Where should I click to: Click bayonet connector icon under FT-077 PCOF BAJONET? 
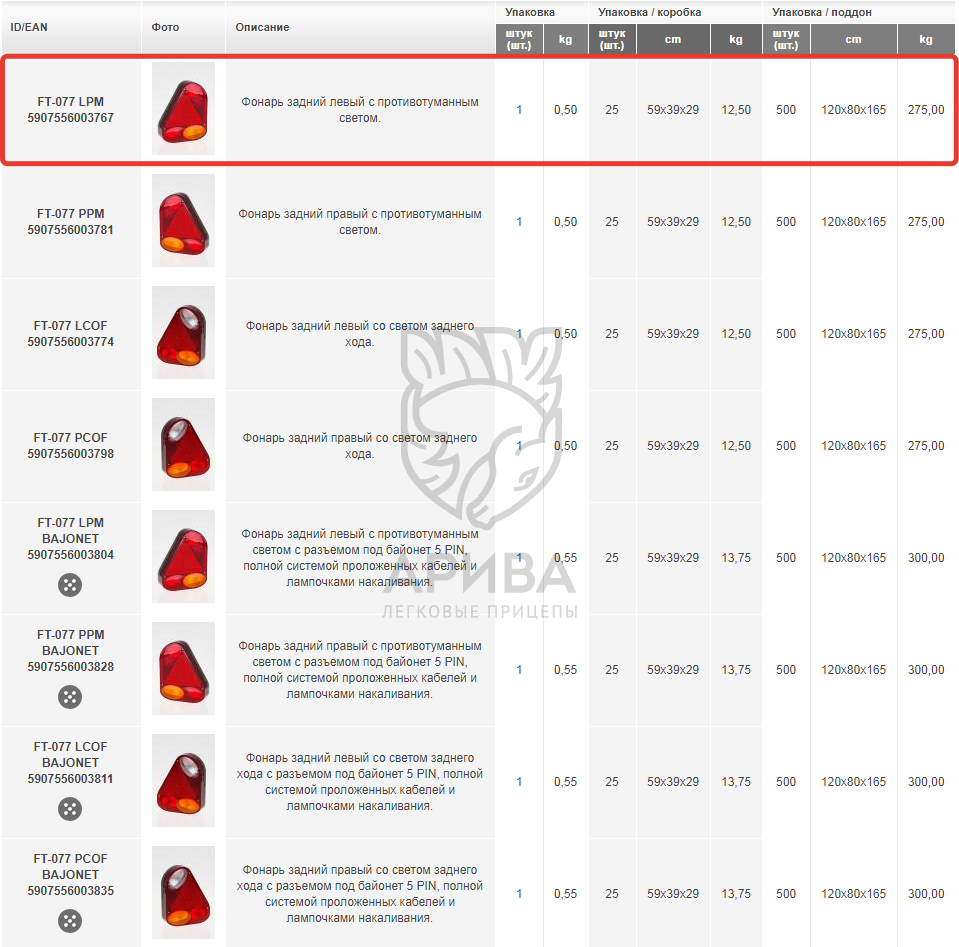(70, 921)
